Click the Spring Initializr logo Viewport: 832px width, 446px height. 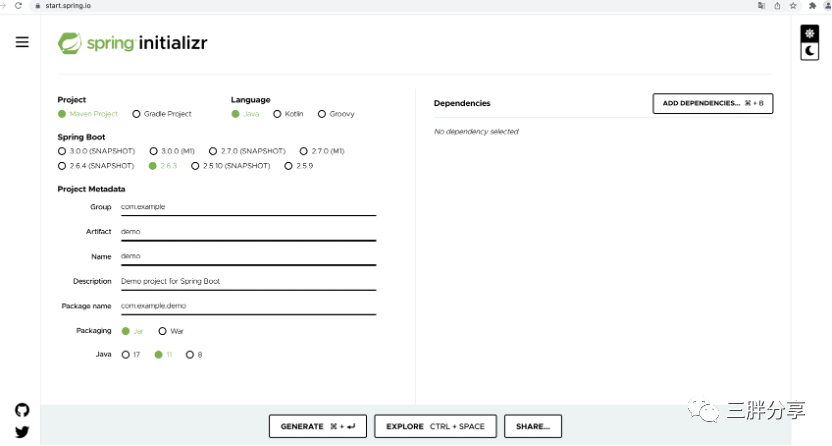click(133, 43)
